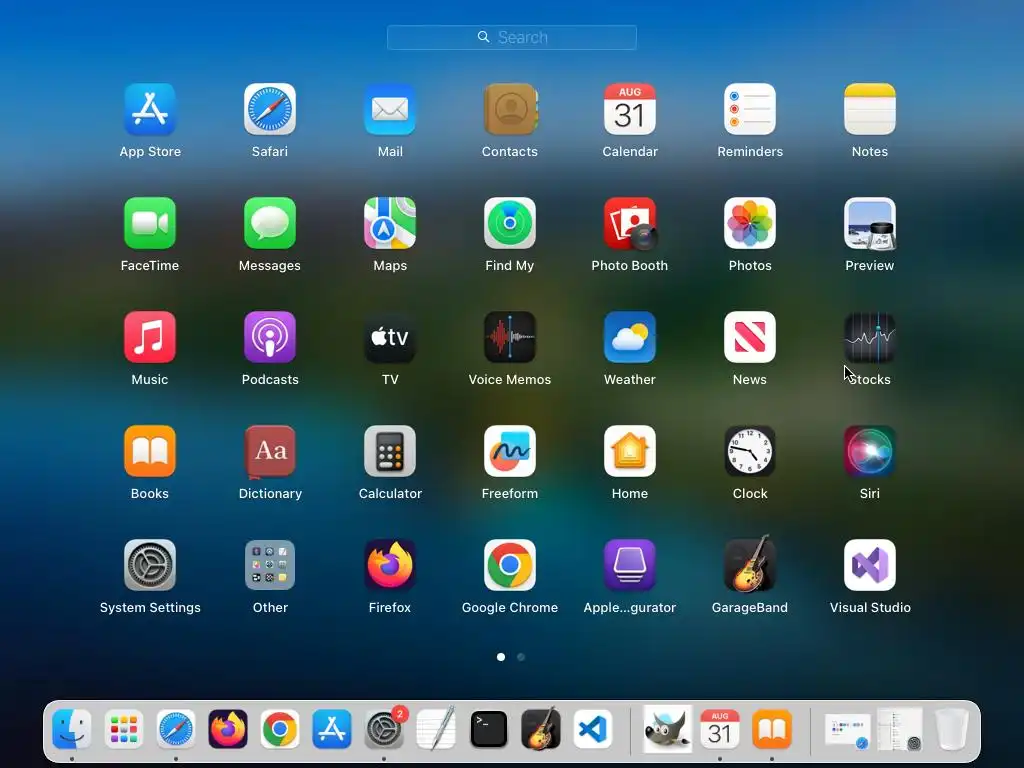The height and width of the screenshot is (768, 1024).
Task: Open App Store from Launchpad grid
Action: pos(150,109)
